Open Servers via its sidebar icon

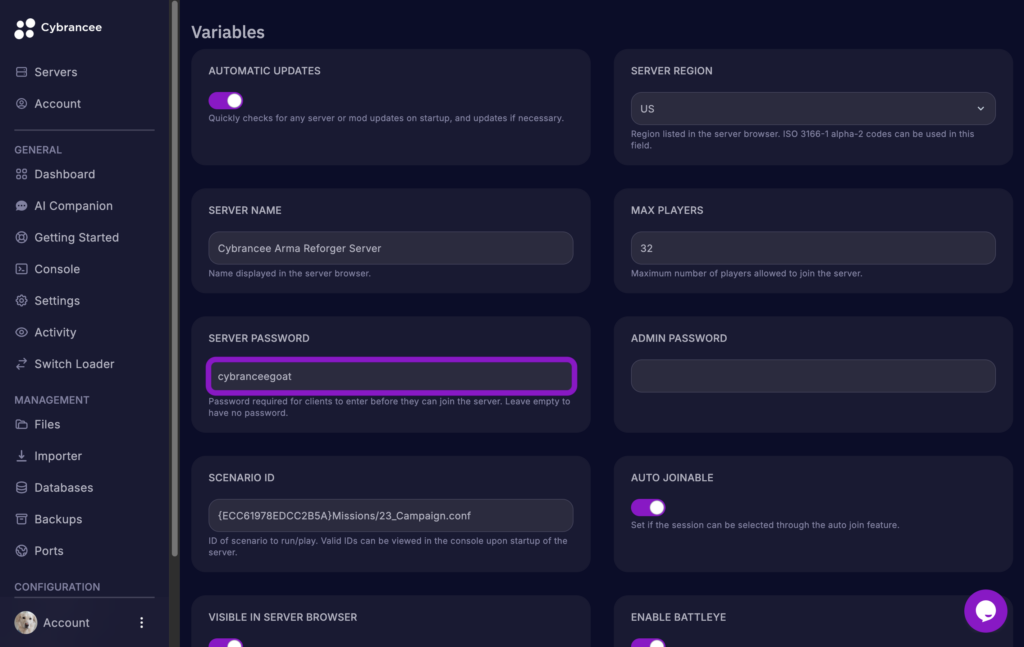(x=22, y=72)
